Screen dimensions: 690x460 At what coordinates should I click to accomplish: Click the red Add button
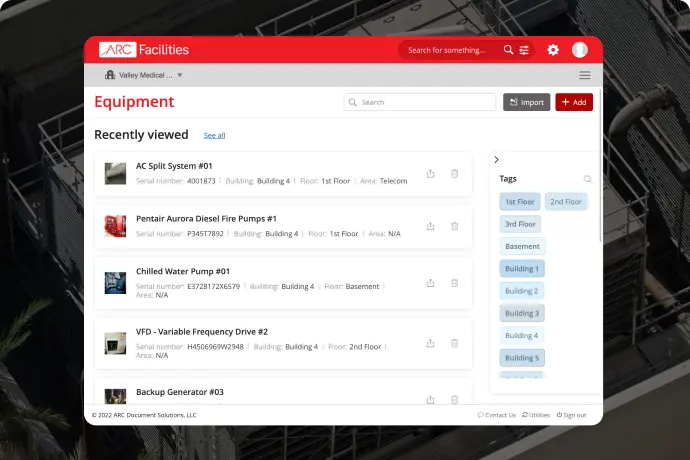coord(574,102)
